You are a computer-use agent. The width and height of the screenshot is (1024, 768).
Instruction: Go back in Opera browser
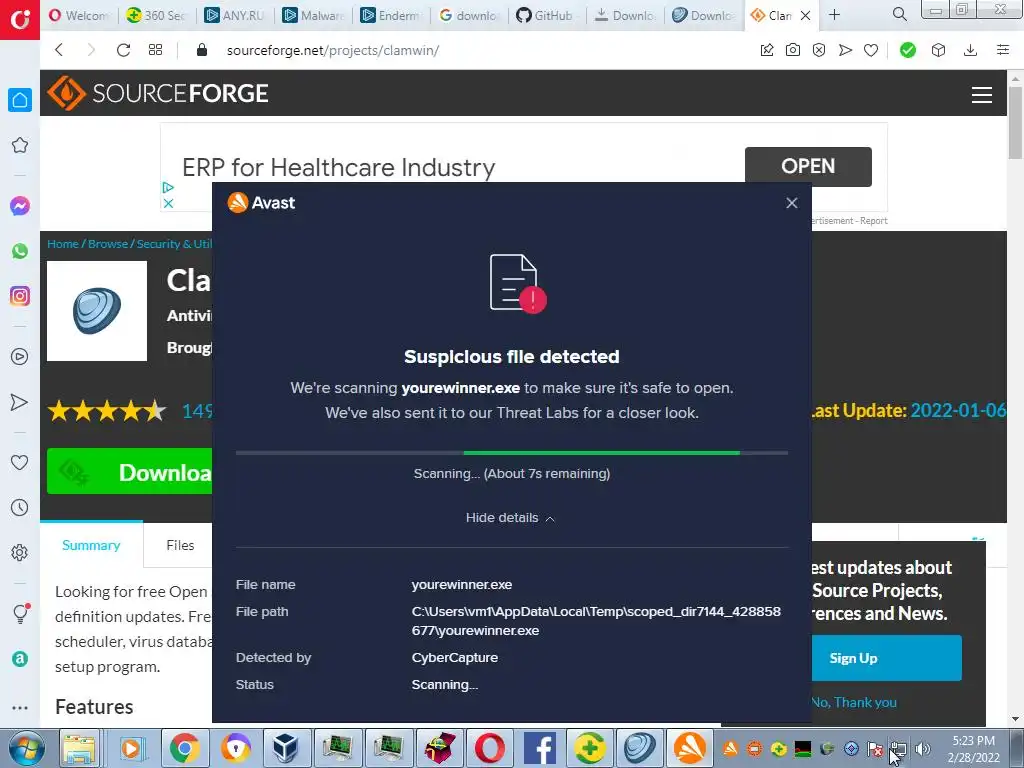pos(59,50)
